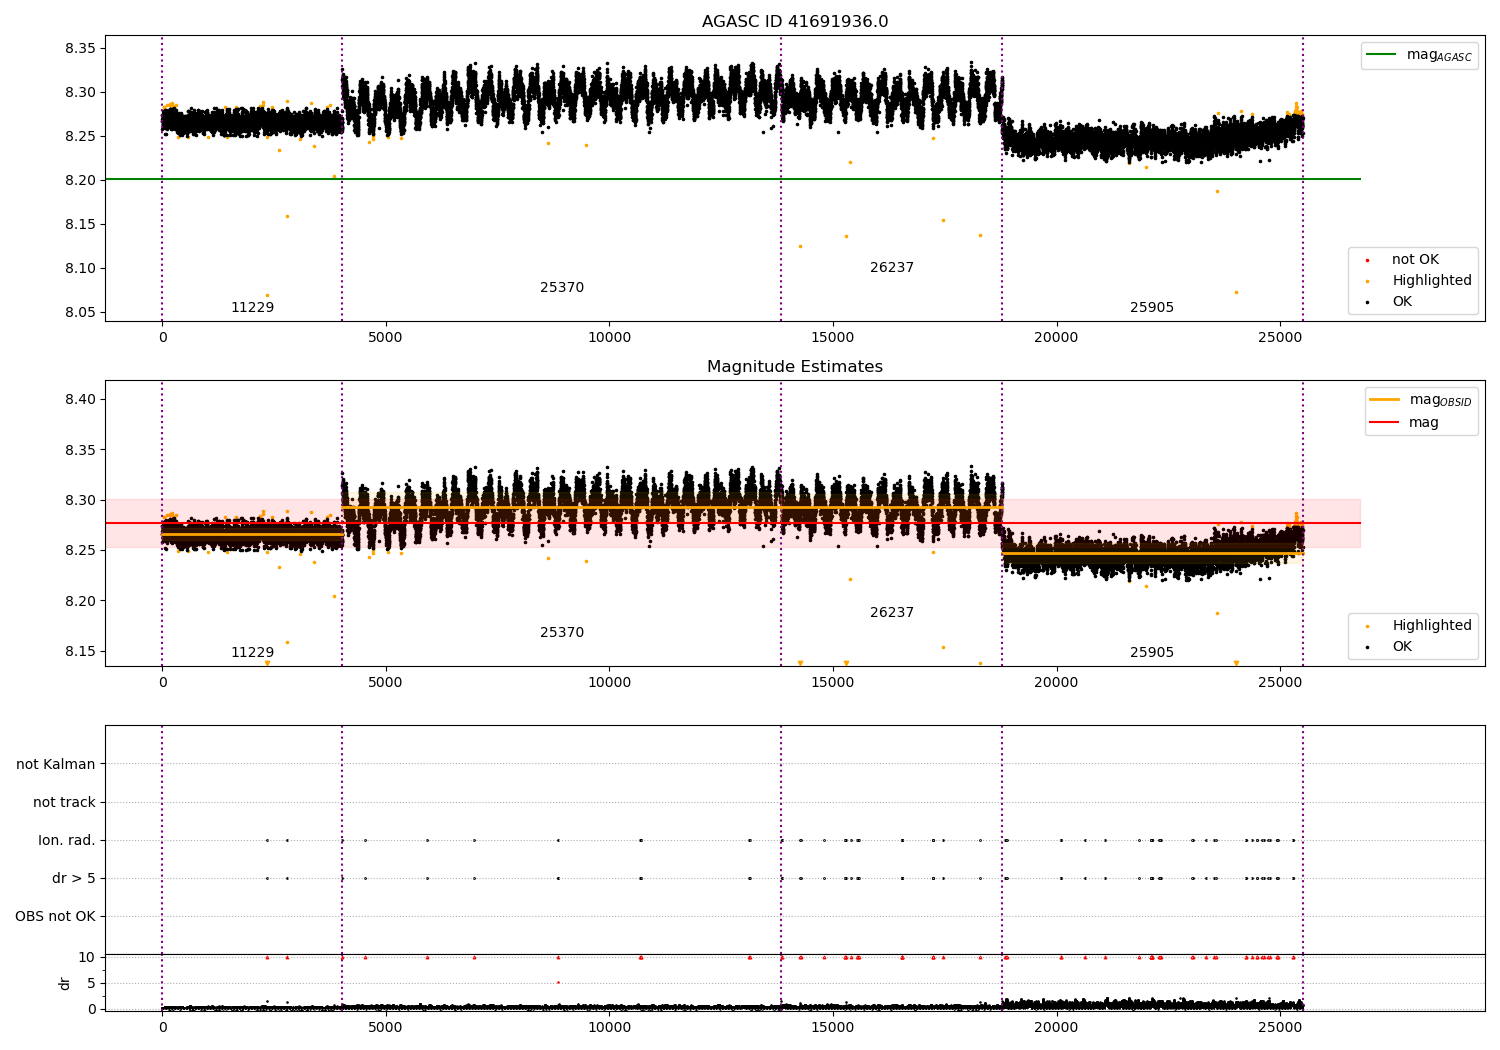Click obsid label 25370 in top plot

click(562, 288)
